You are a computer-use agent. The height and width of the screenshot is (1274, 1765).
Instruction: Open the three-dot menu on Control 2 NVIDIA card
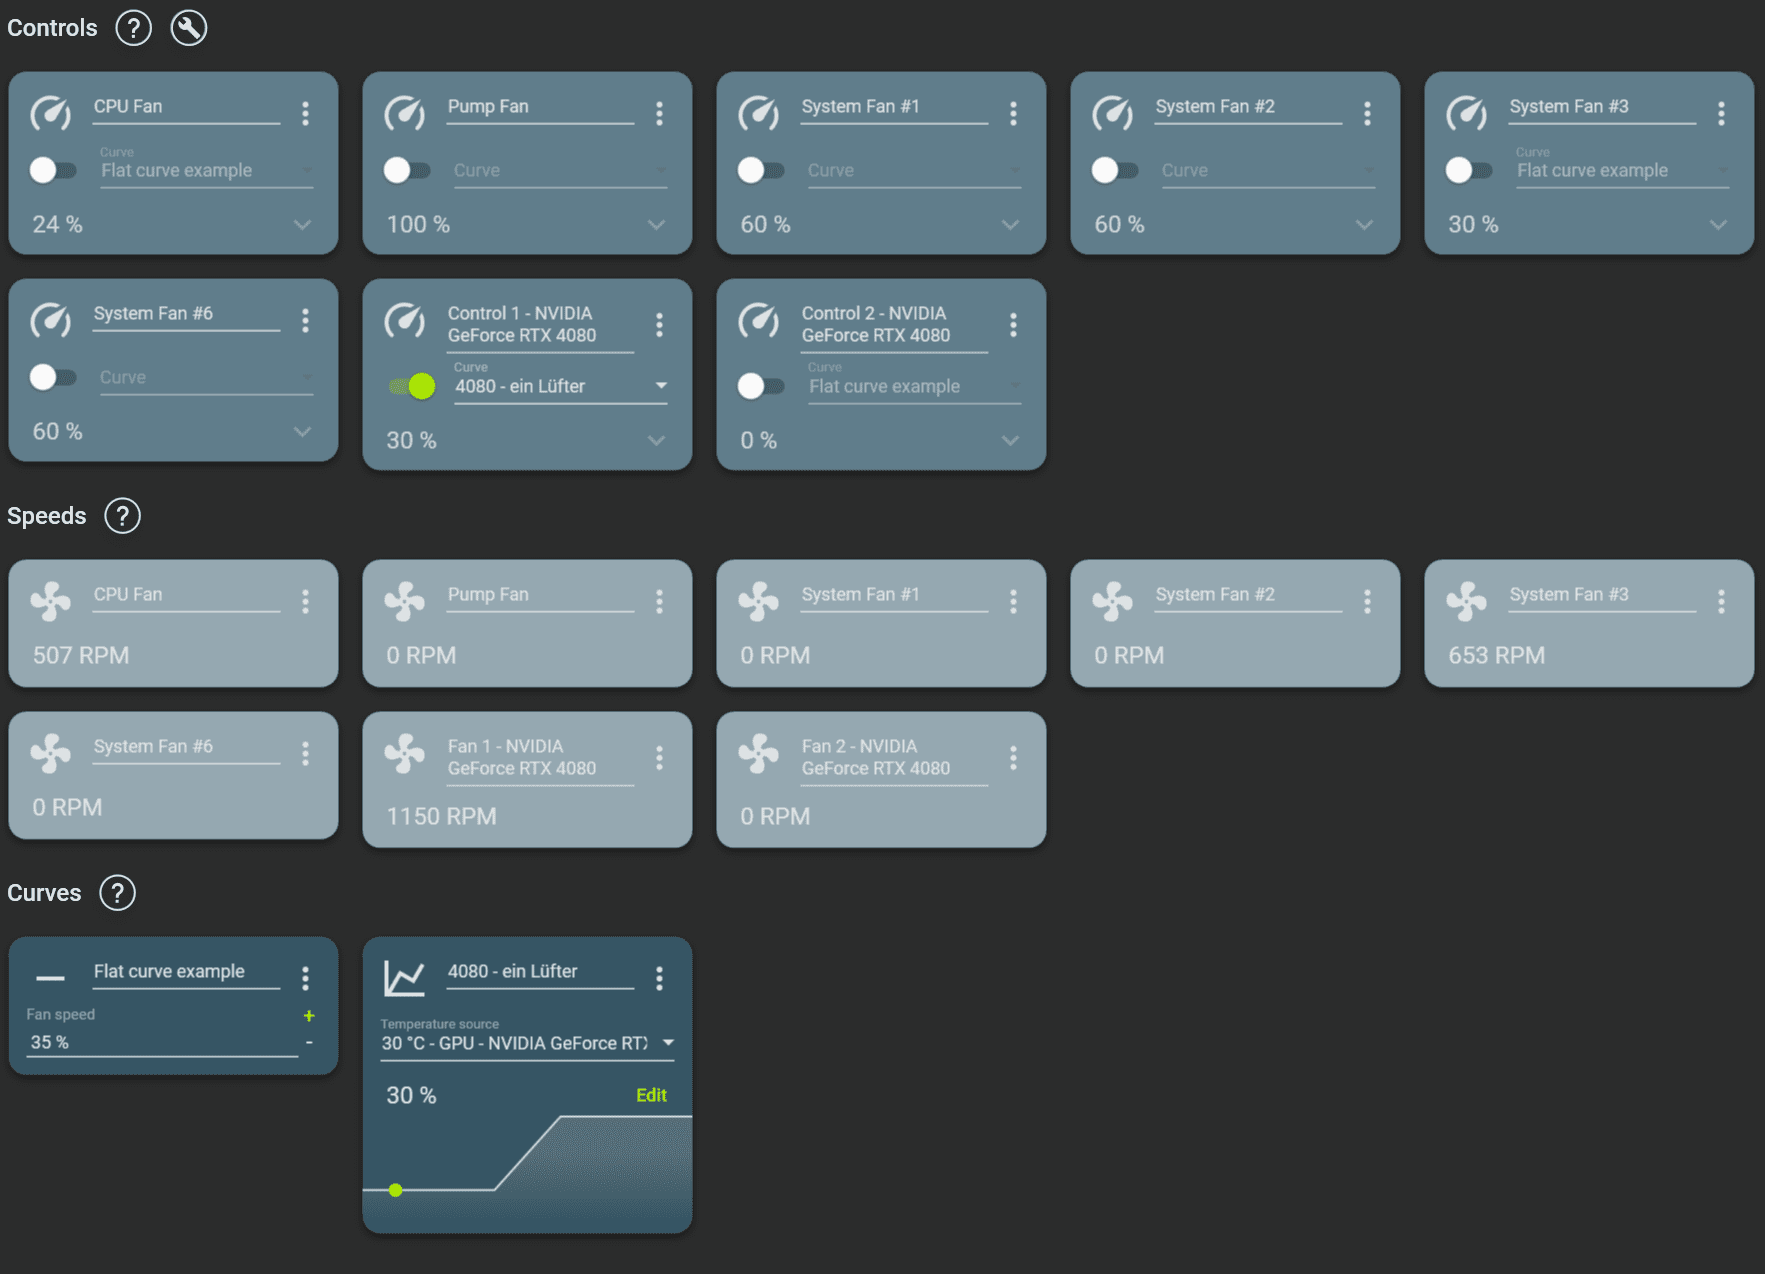pyautogui.click(x=1013, y=324)
